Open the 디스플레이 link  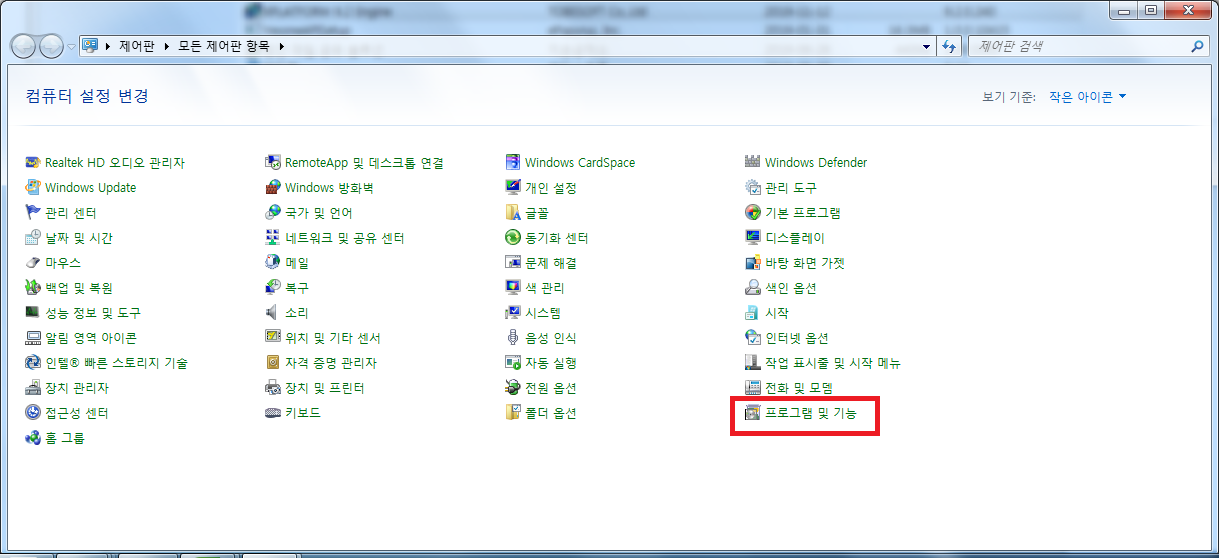[x=795, y=237]
